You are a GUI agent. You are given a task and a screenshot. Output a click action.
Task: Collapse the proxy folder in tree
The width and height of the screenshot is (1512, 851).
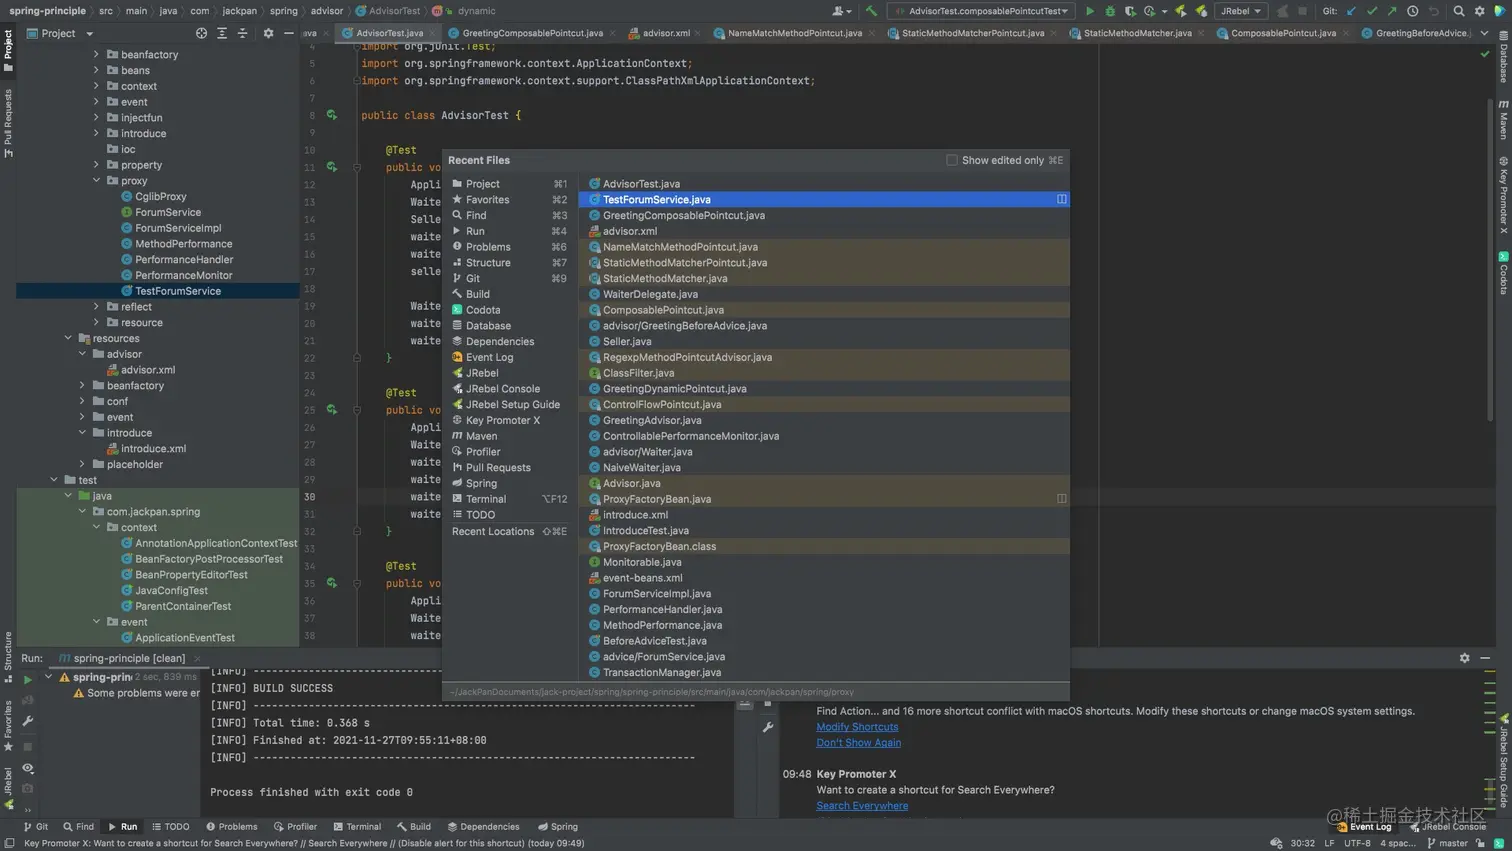pyautogui.click(x=97, y=181)
